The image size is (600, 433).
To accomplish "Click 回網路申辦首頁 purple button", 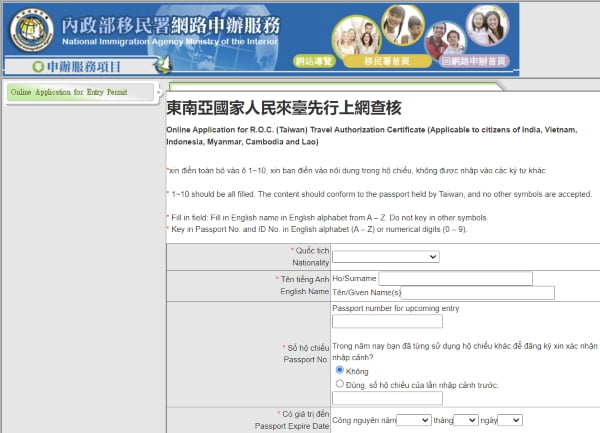I will [x=474, y=61].
